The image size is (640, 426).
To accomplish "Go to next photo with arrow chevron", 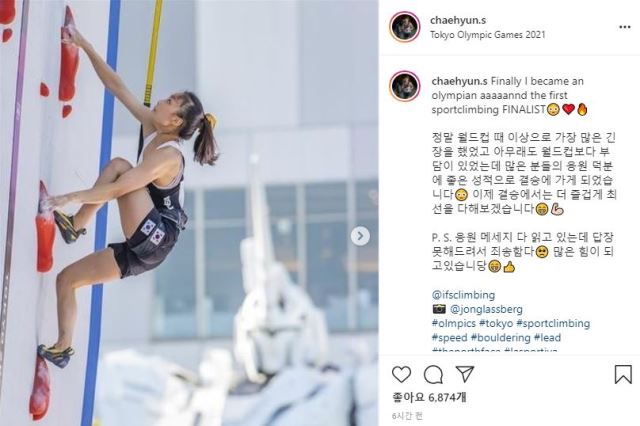I will [360, 236].
